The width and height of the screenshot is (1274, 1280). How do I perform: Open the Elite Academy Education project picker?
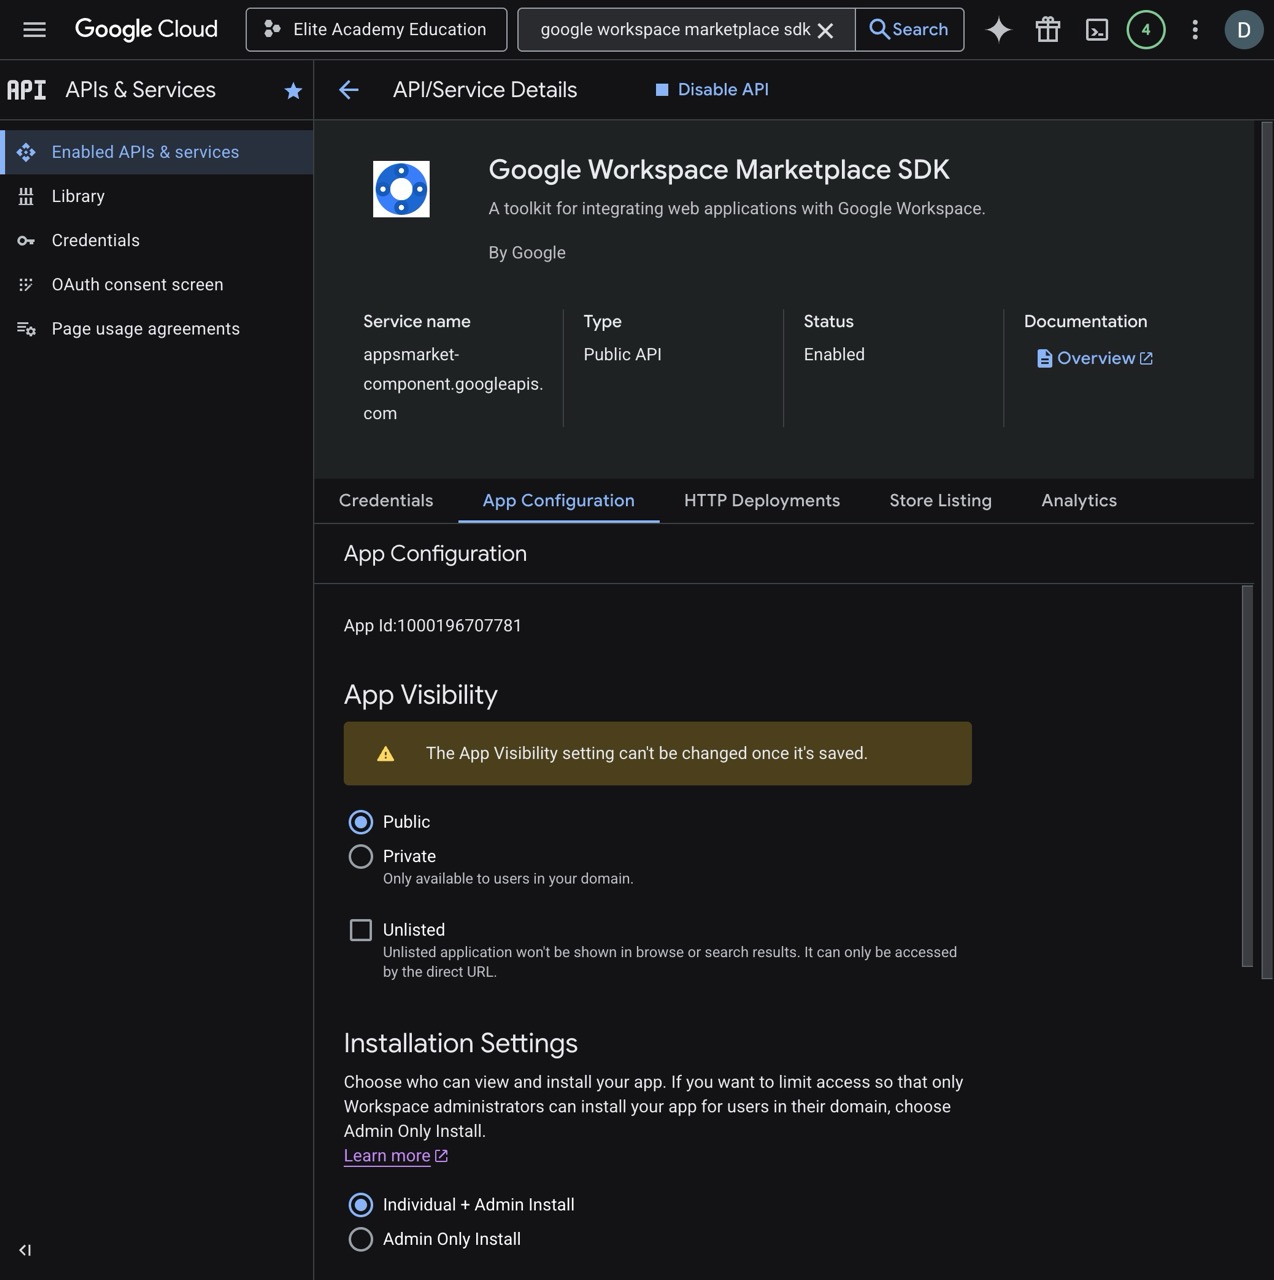click(376, 30)
